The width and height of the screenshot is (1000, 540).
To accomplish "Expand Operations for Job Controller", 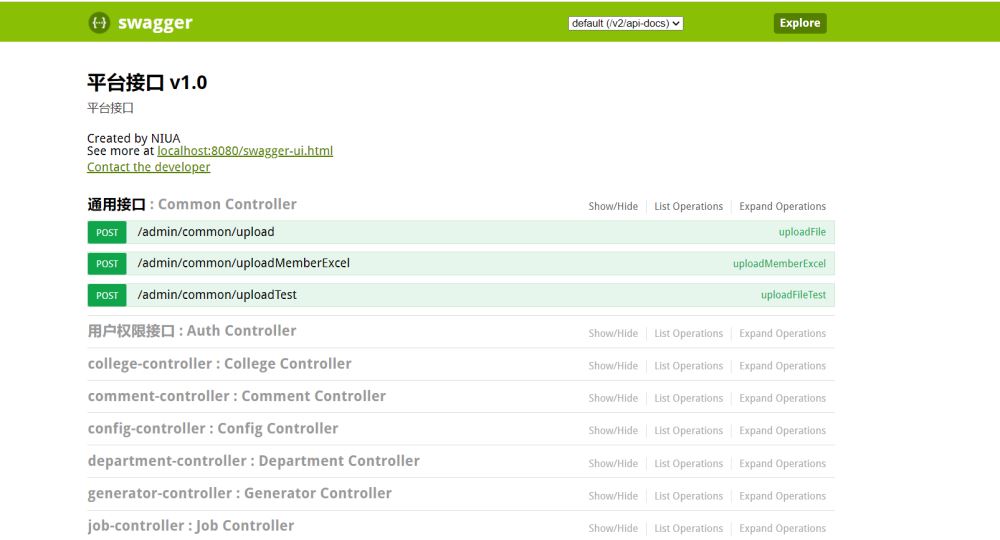I will tap(782, 529).
